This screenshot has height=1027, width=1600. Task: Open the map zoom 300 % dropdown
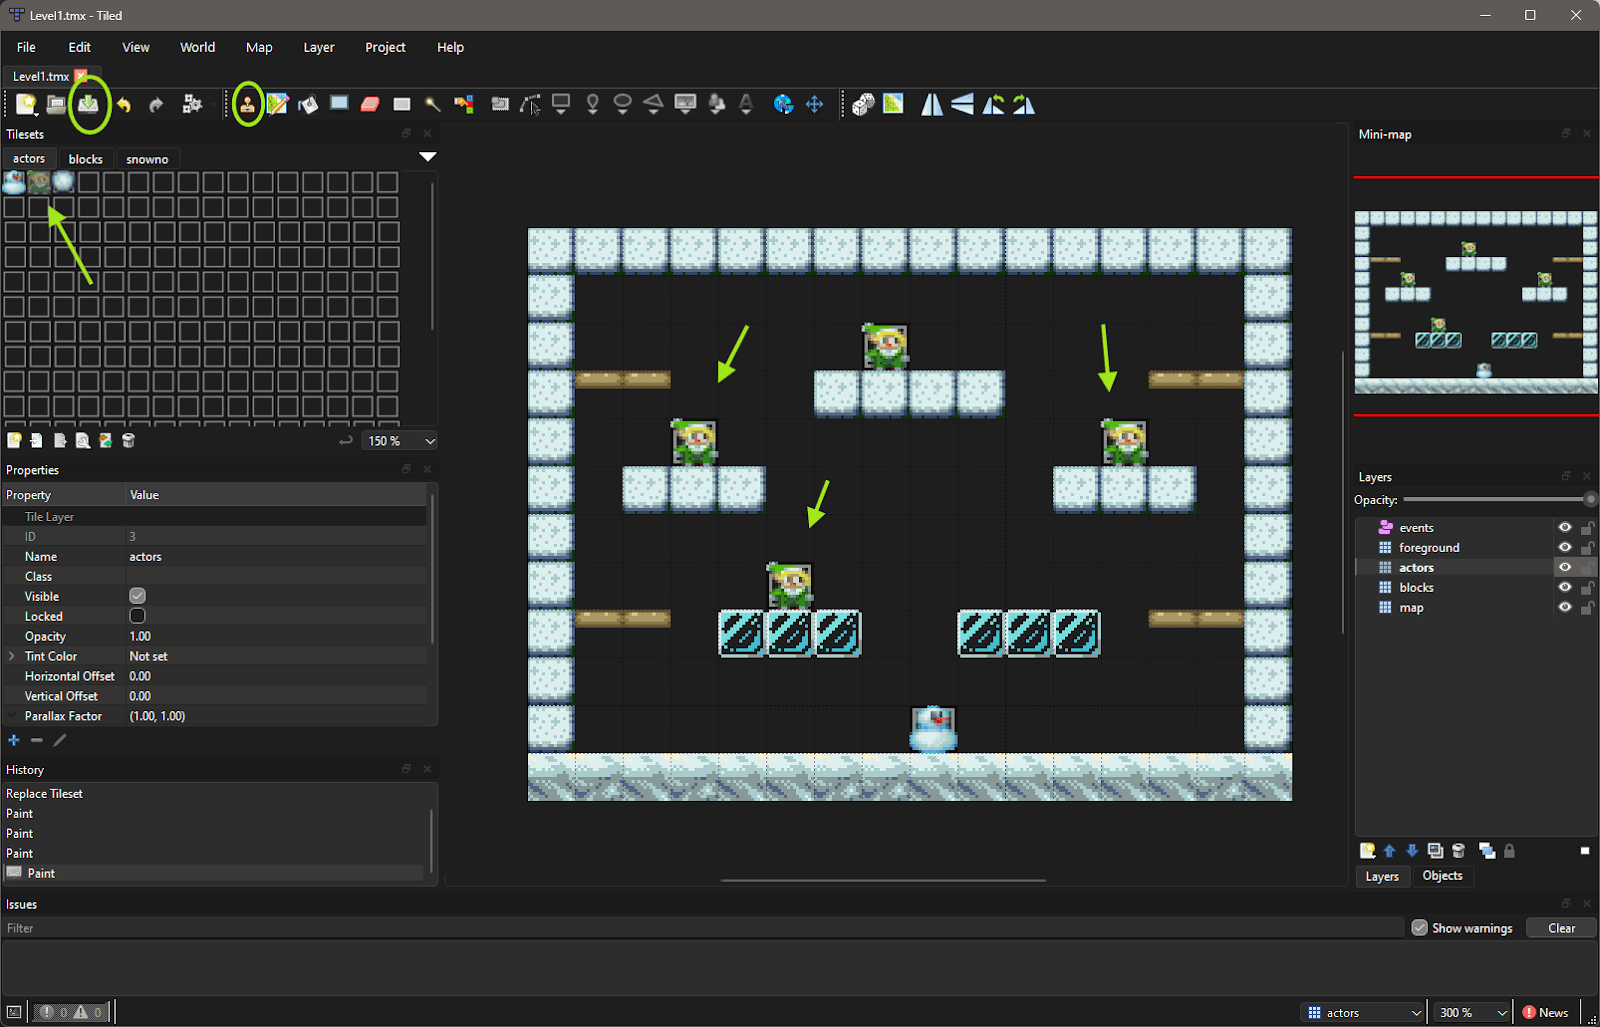(x=1471, y=1013)
